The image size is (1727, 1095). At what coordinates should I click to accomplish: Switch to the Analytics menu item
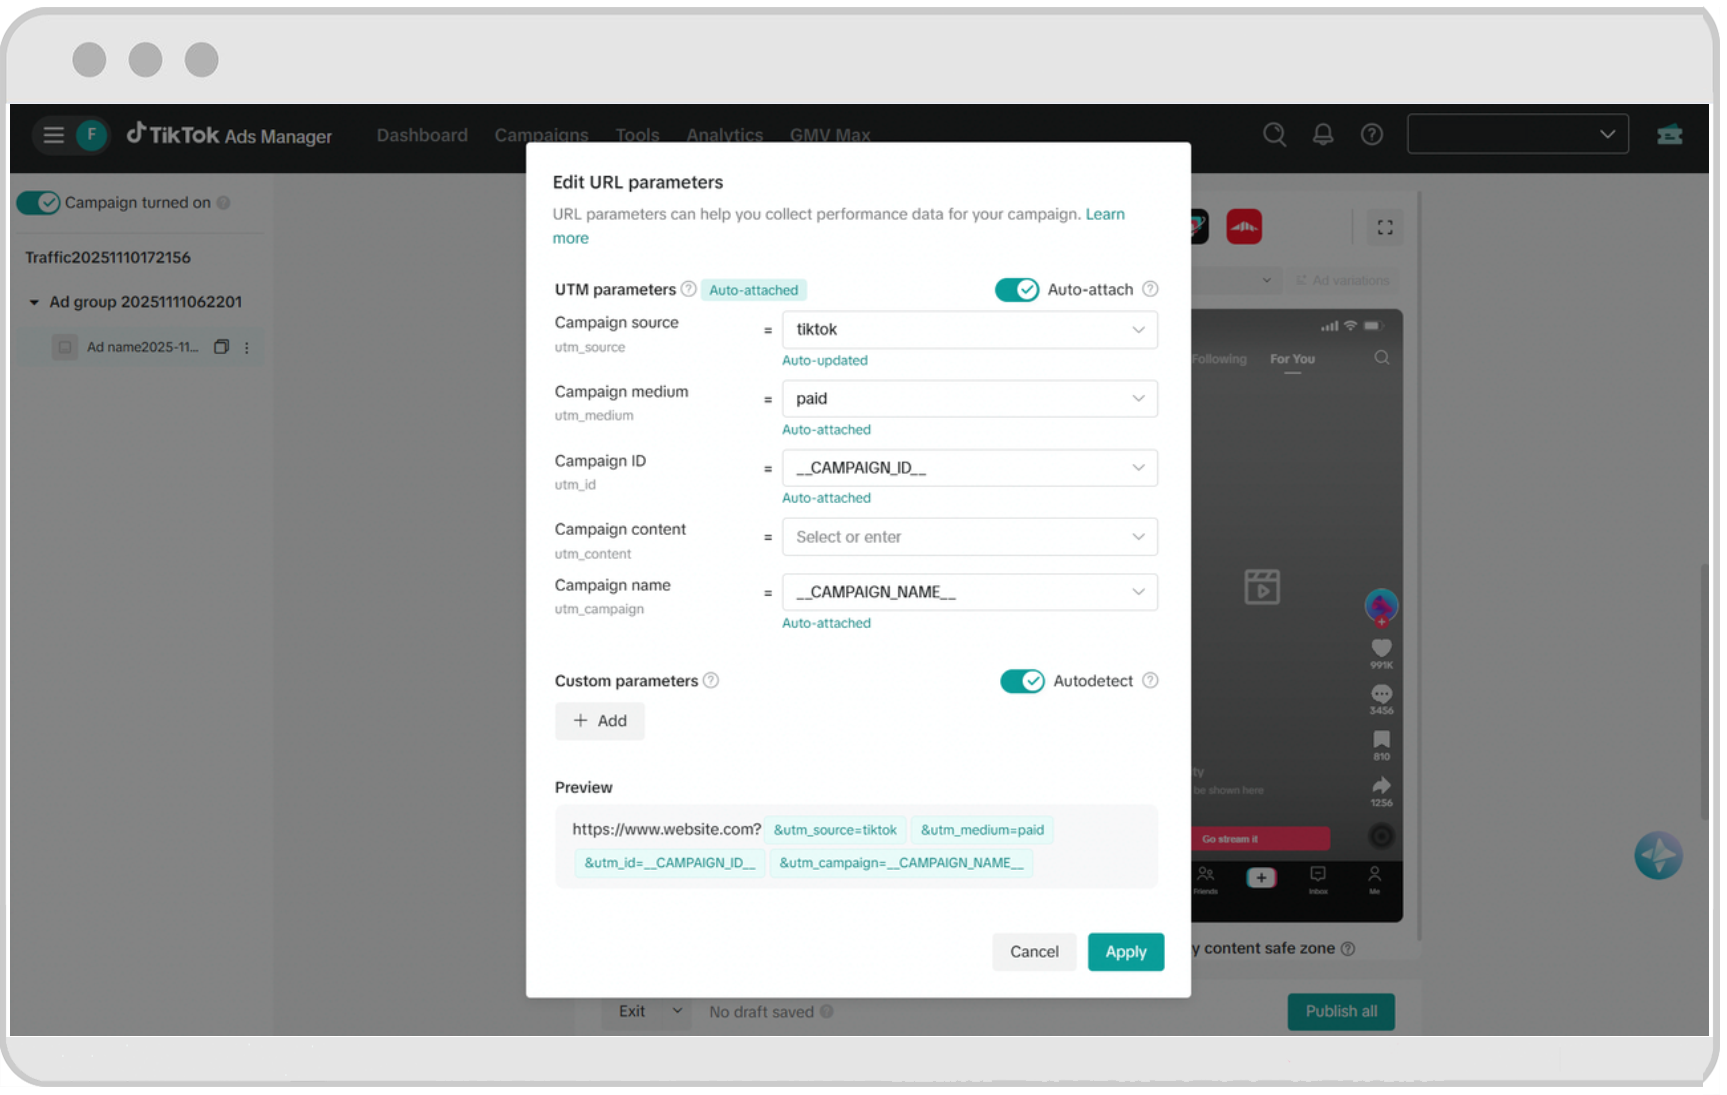[724, 135]
